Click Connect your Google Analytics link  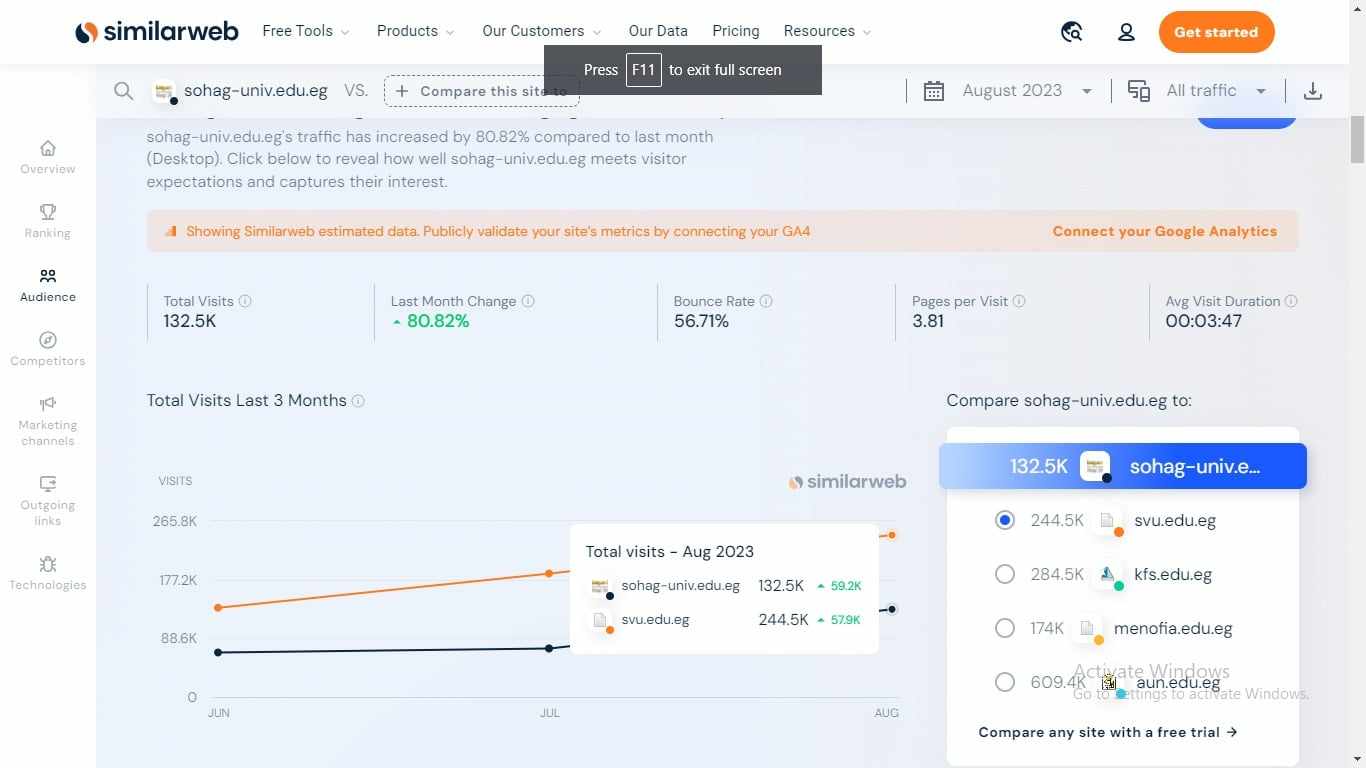click(1164, 231)
